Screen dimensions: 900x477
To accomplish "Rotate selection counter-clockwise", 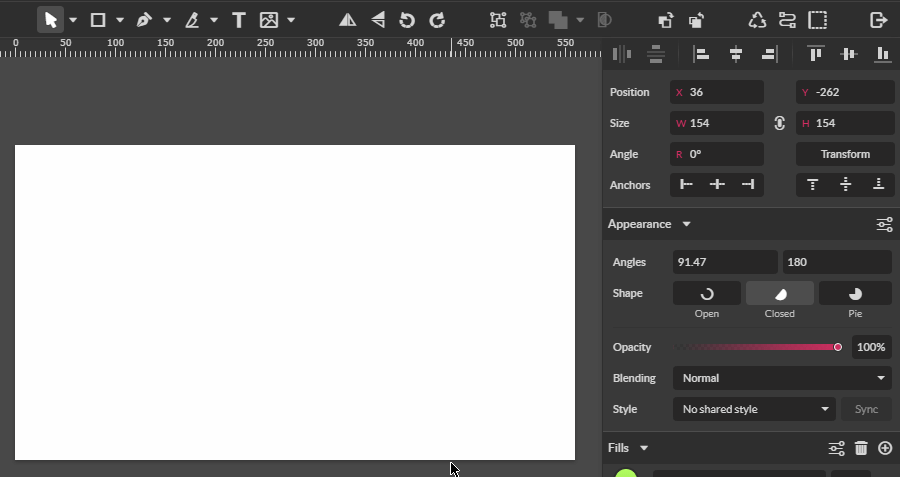I will (x=407, y=20).
